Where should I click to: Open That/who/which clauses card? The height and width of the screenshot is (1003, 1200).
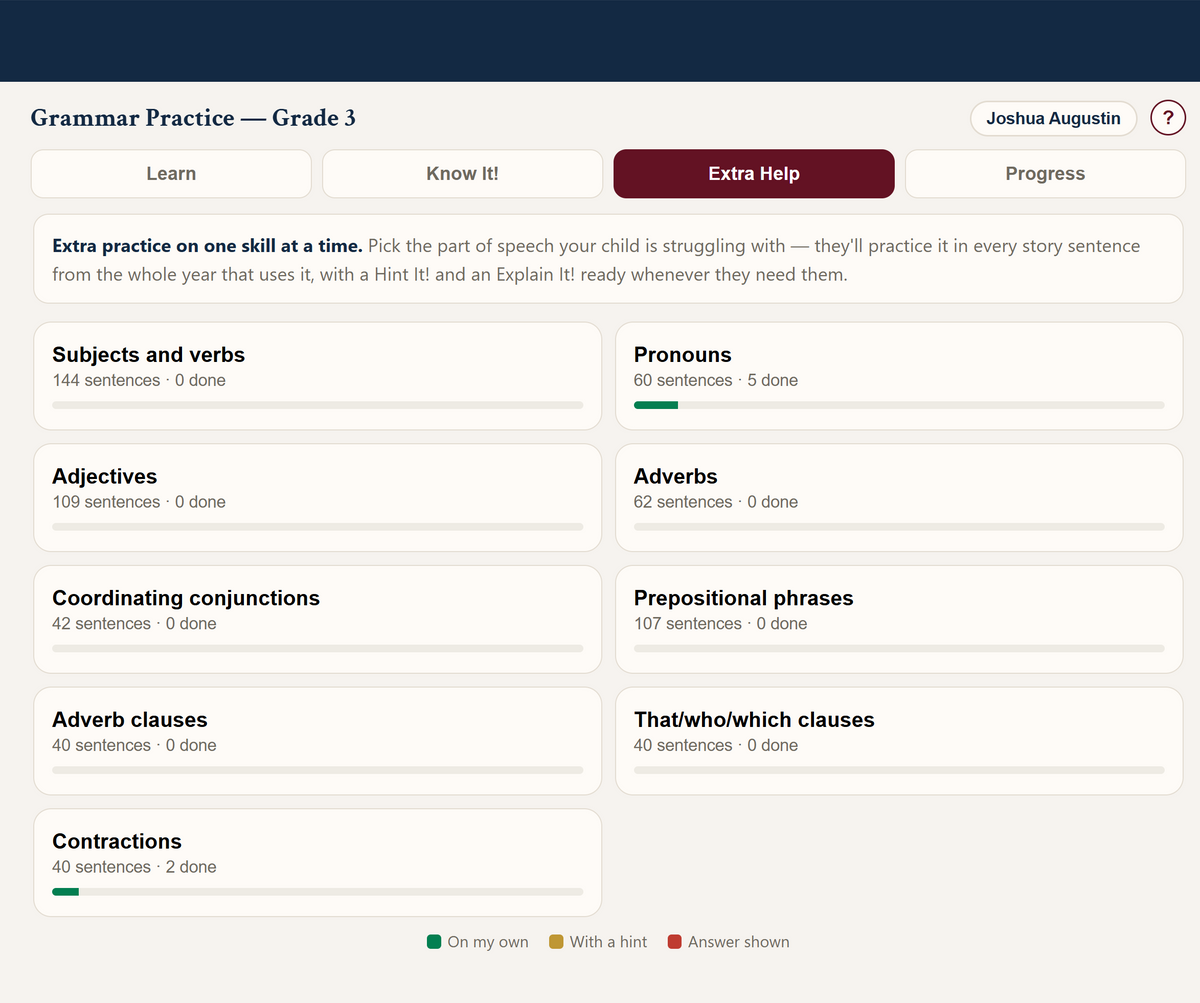899,741
